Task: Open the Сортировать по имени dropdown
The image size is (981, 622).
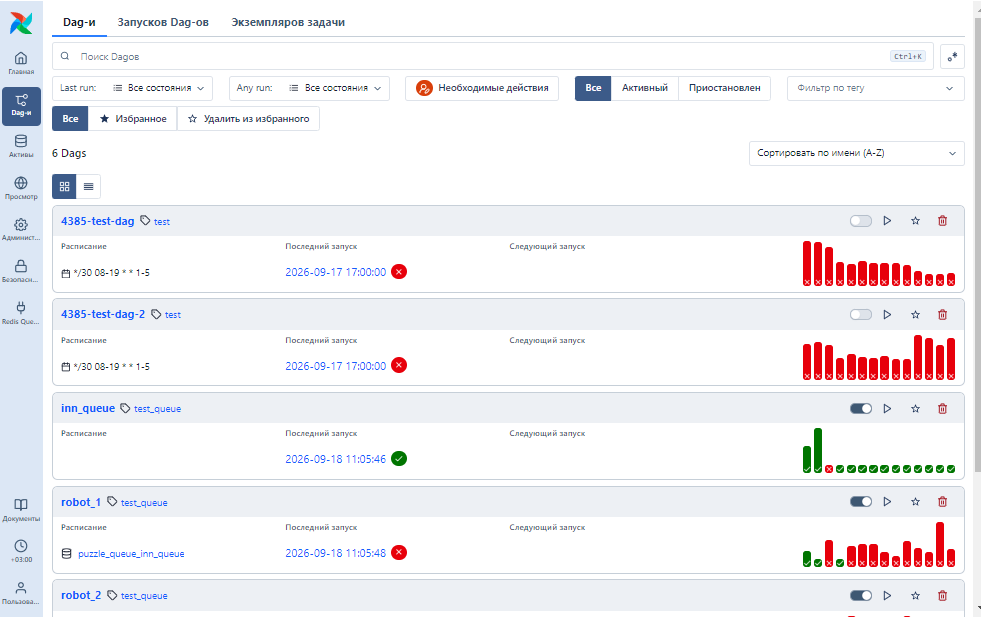Action: click(x=856, y=153)
